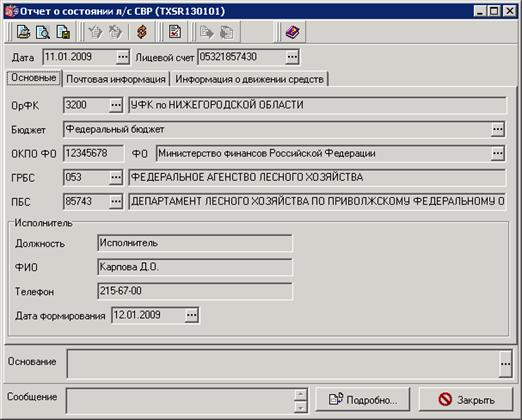This screenshot has height=420, width=522.
Task: Switch to Информация о движении средств tab
Action: click(249, 79)
